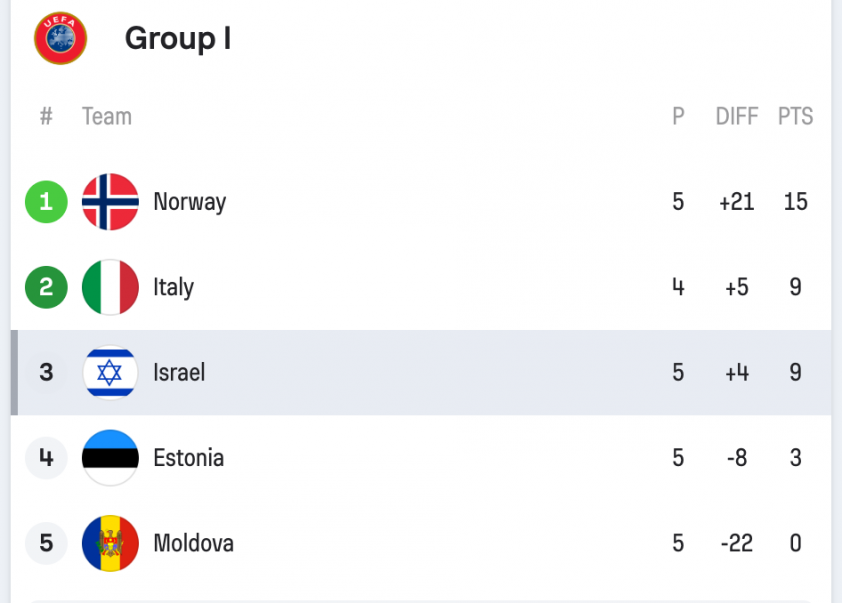
Task: Click the P column header
Action: tap(678, 117)
